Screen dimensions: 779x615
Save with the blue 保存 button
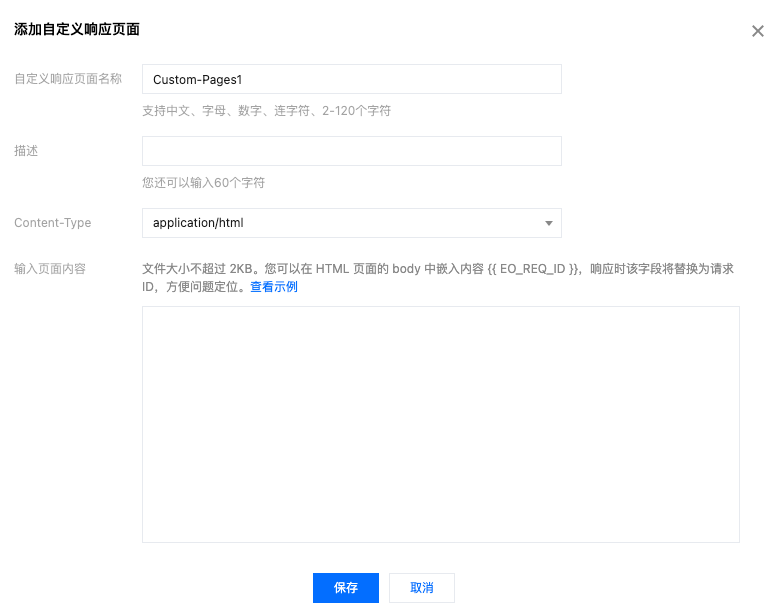pos(346,588)
